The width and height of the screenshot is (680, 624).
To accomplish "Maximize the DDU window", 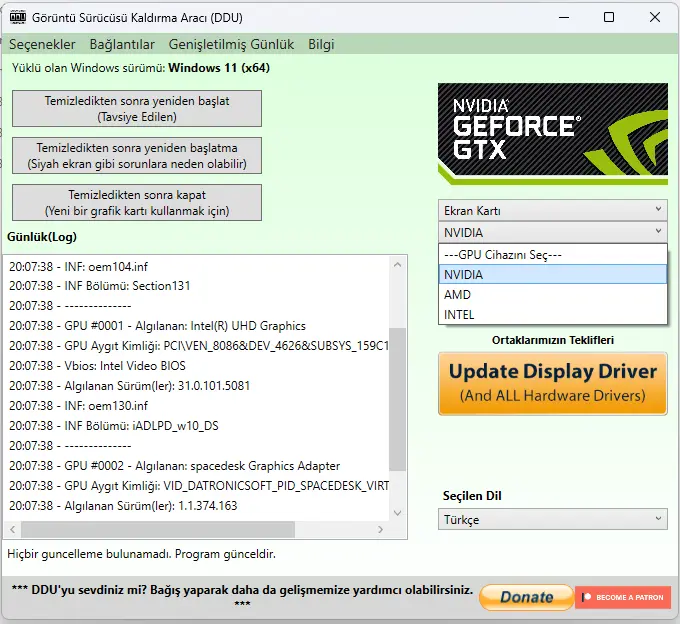I will (x=609, y=17).
